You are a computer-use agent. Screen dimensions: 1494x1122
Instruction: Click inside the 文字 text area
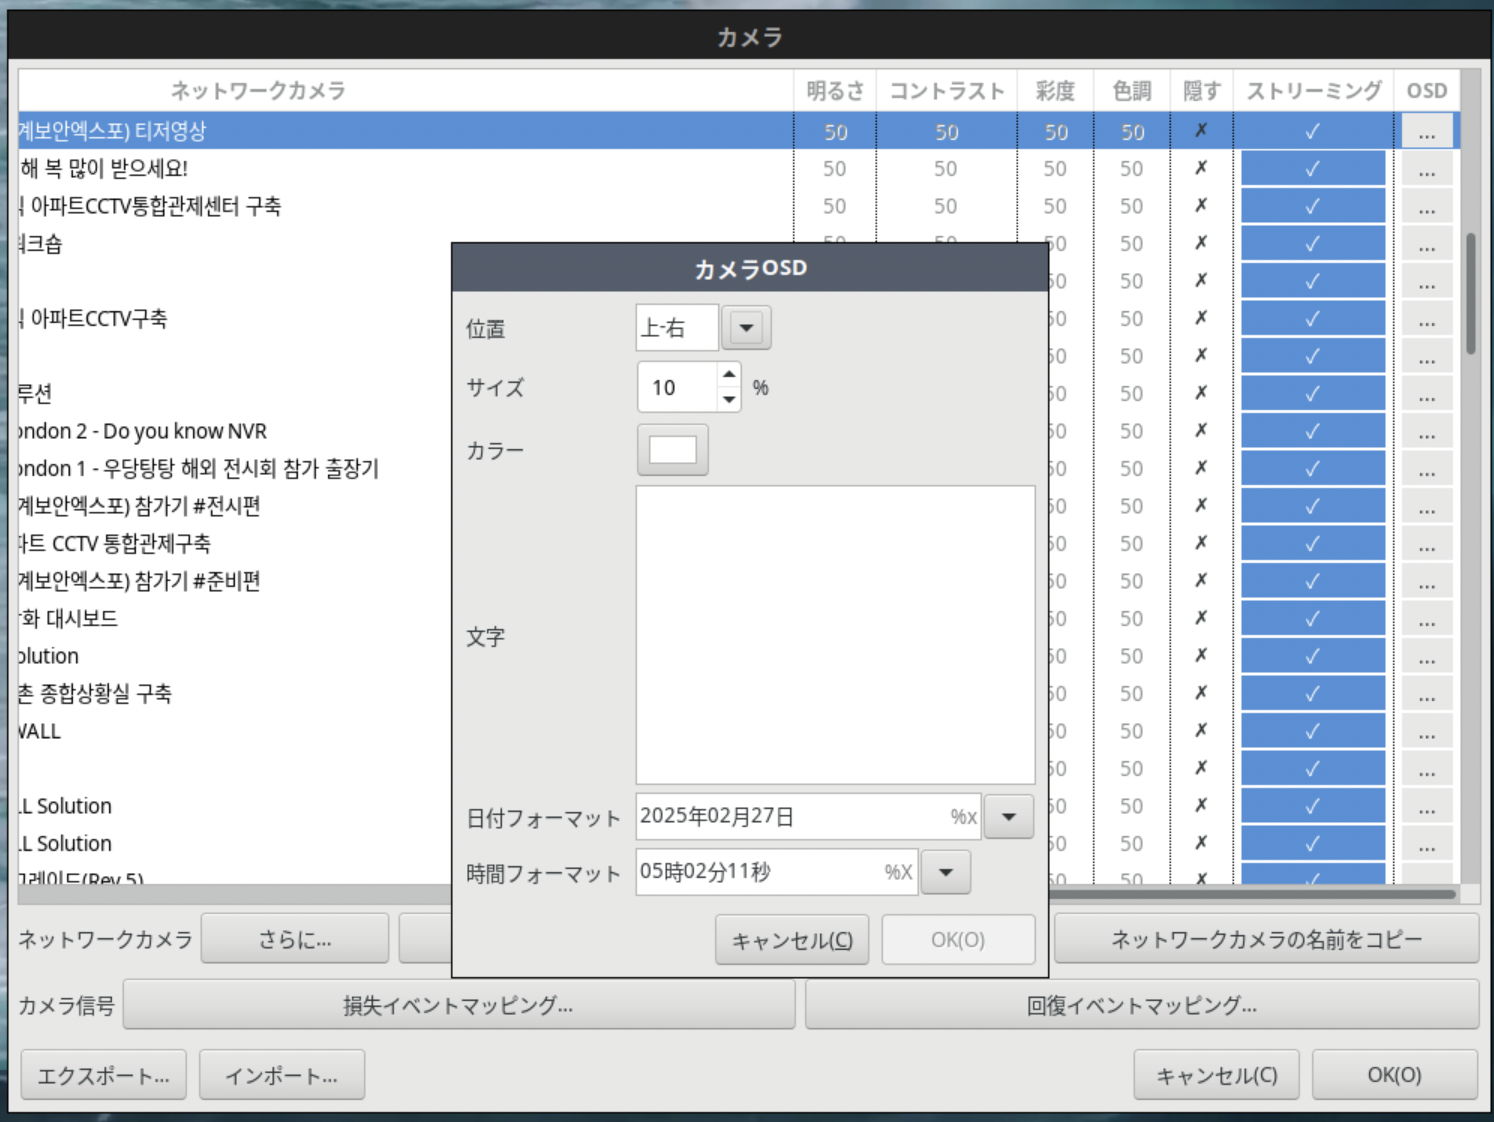coord(835,635)
